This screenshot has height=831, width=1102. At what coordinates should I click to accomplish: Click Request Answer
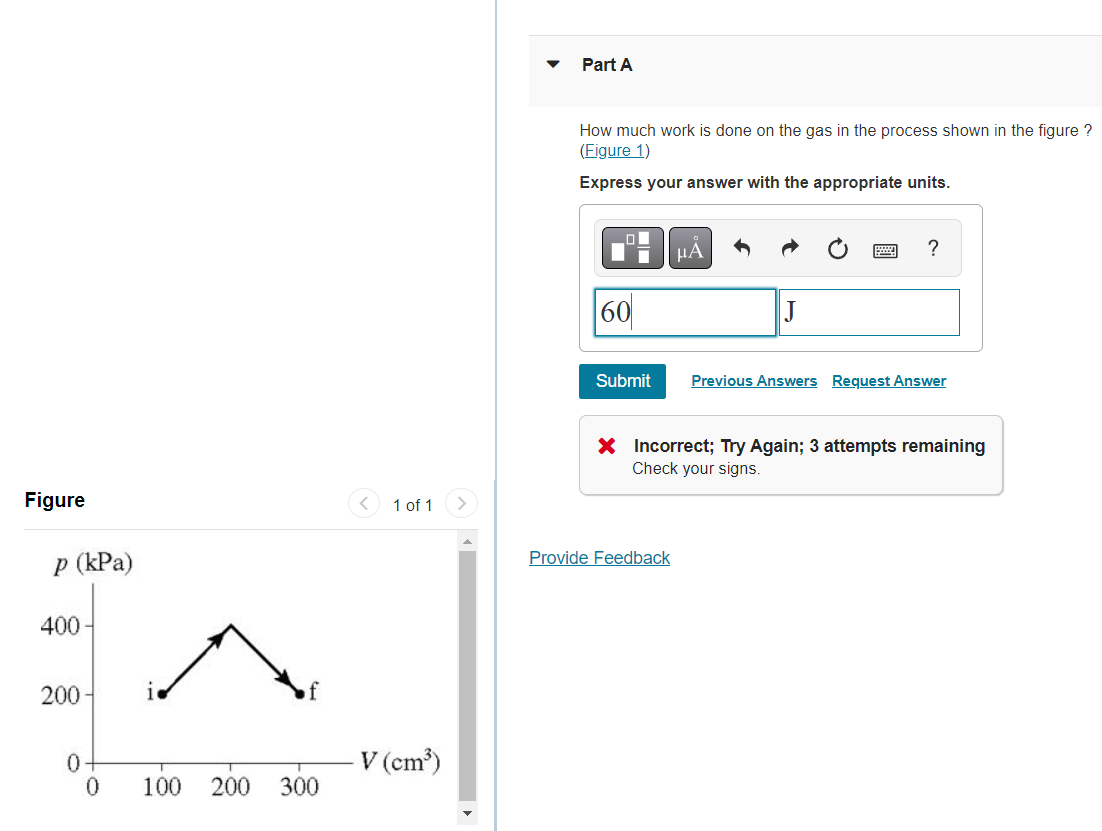click(888, 381)
